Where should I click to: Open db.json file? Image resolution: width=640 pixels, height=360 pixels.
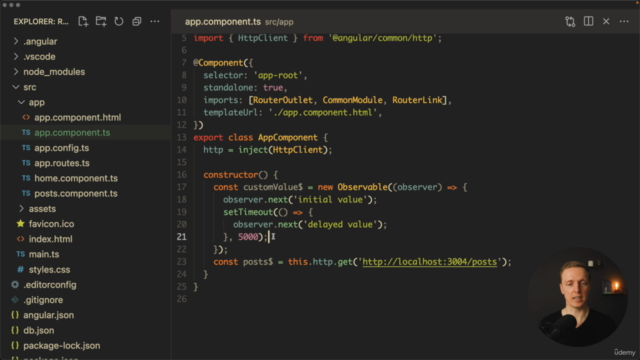pos(38,331)
